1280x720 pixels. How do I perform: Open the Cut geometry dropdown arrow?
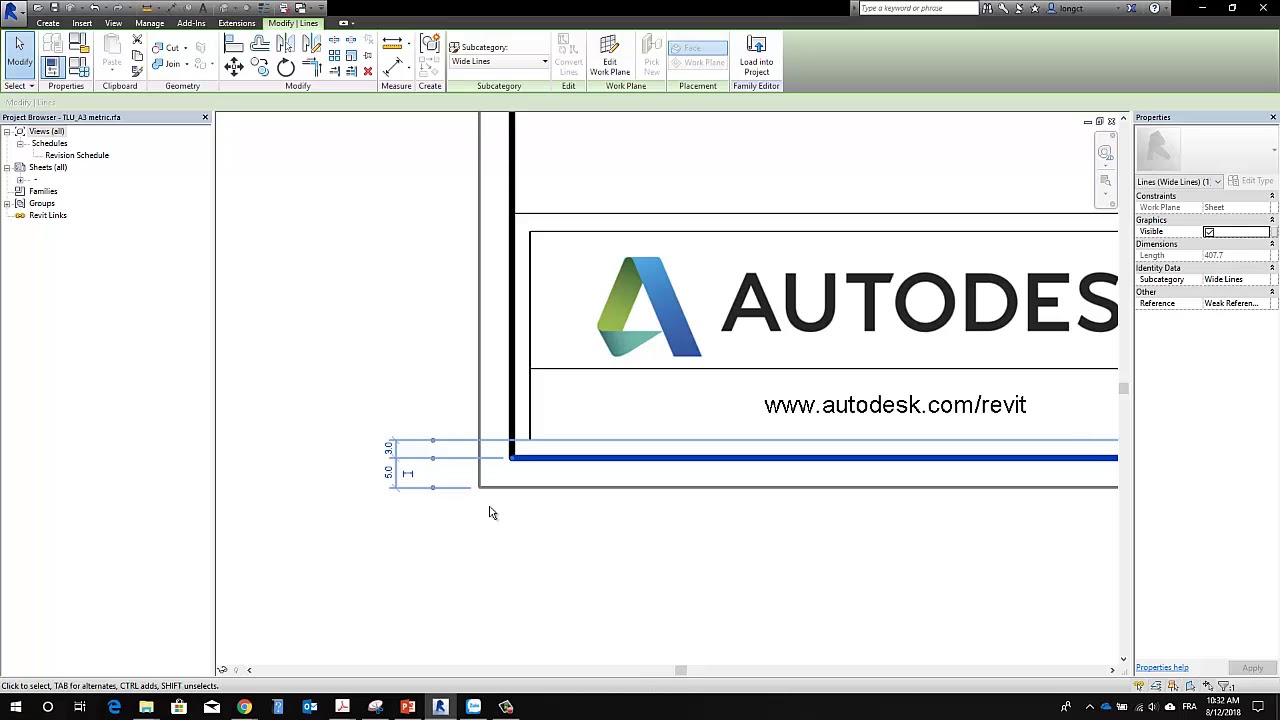(x=186, y=47)
